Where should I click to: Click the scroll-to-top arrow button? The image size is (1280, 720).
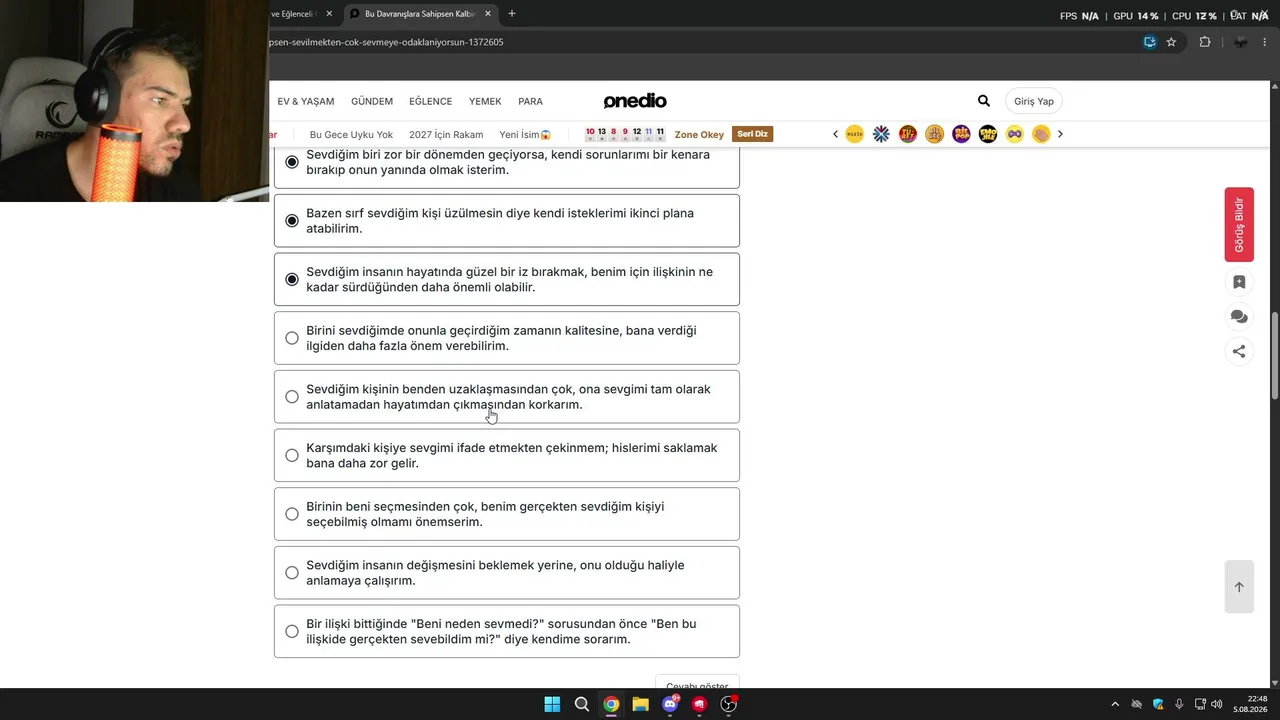pyautogui.click(x=1239, y=587)
